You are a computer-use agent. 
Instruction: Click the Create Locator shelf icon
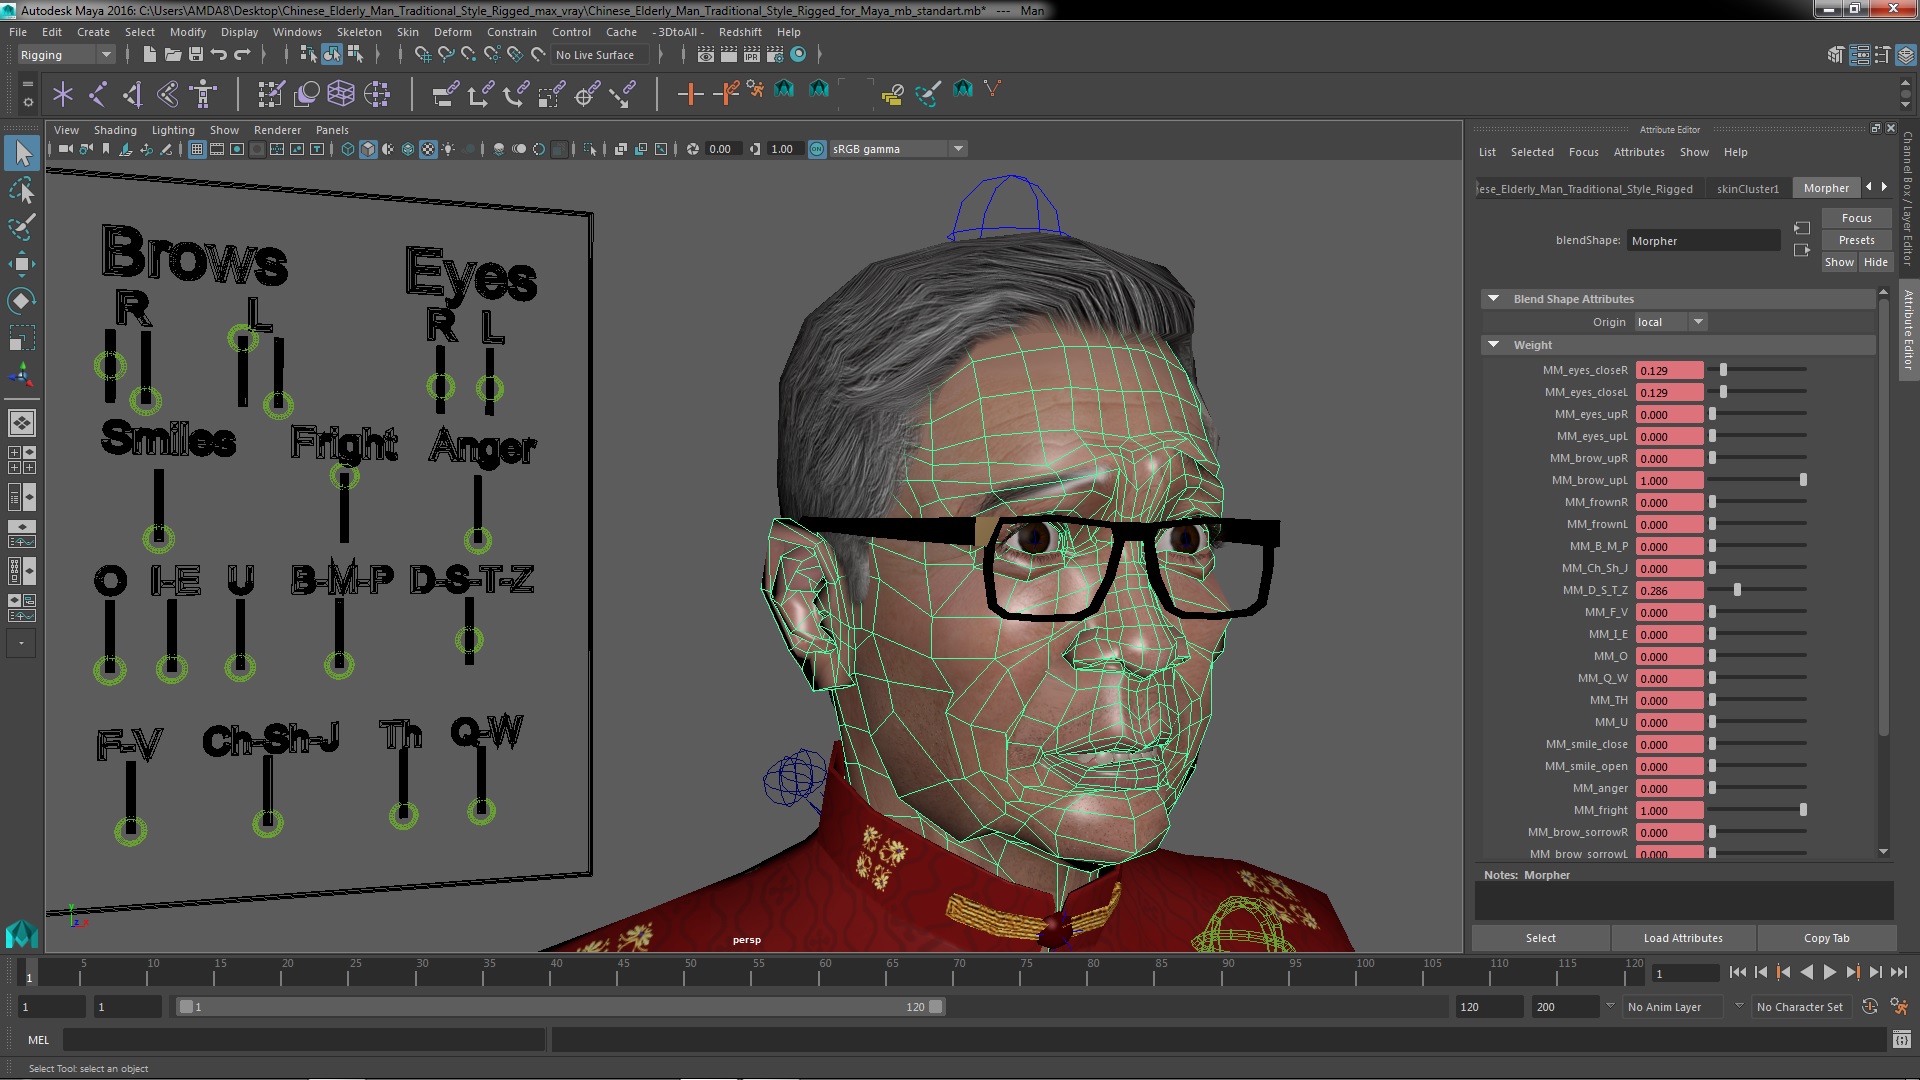63,94
